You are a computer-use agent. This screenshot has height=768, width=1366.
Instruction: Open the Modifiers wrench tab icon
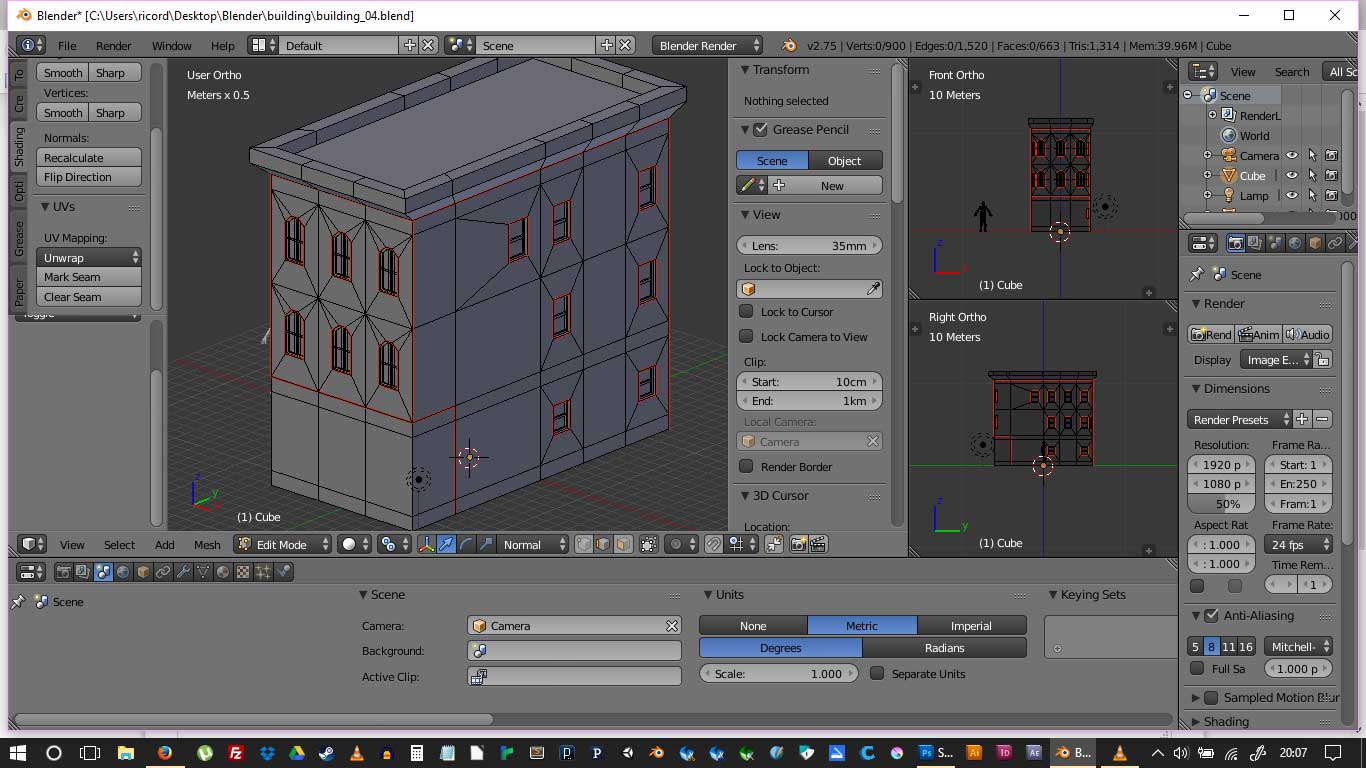pos(183,572)
